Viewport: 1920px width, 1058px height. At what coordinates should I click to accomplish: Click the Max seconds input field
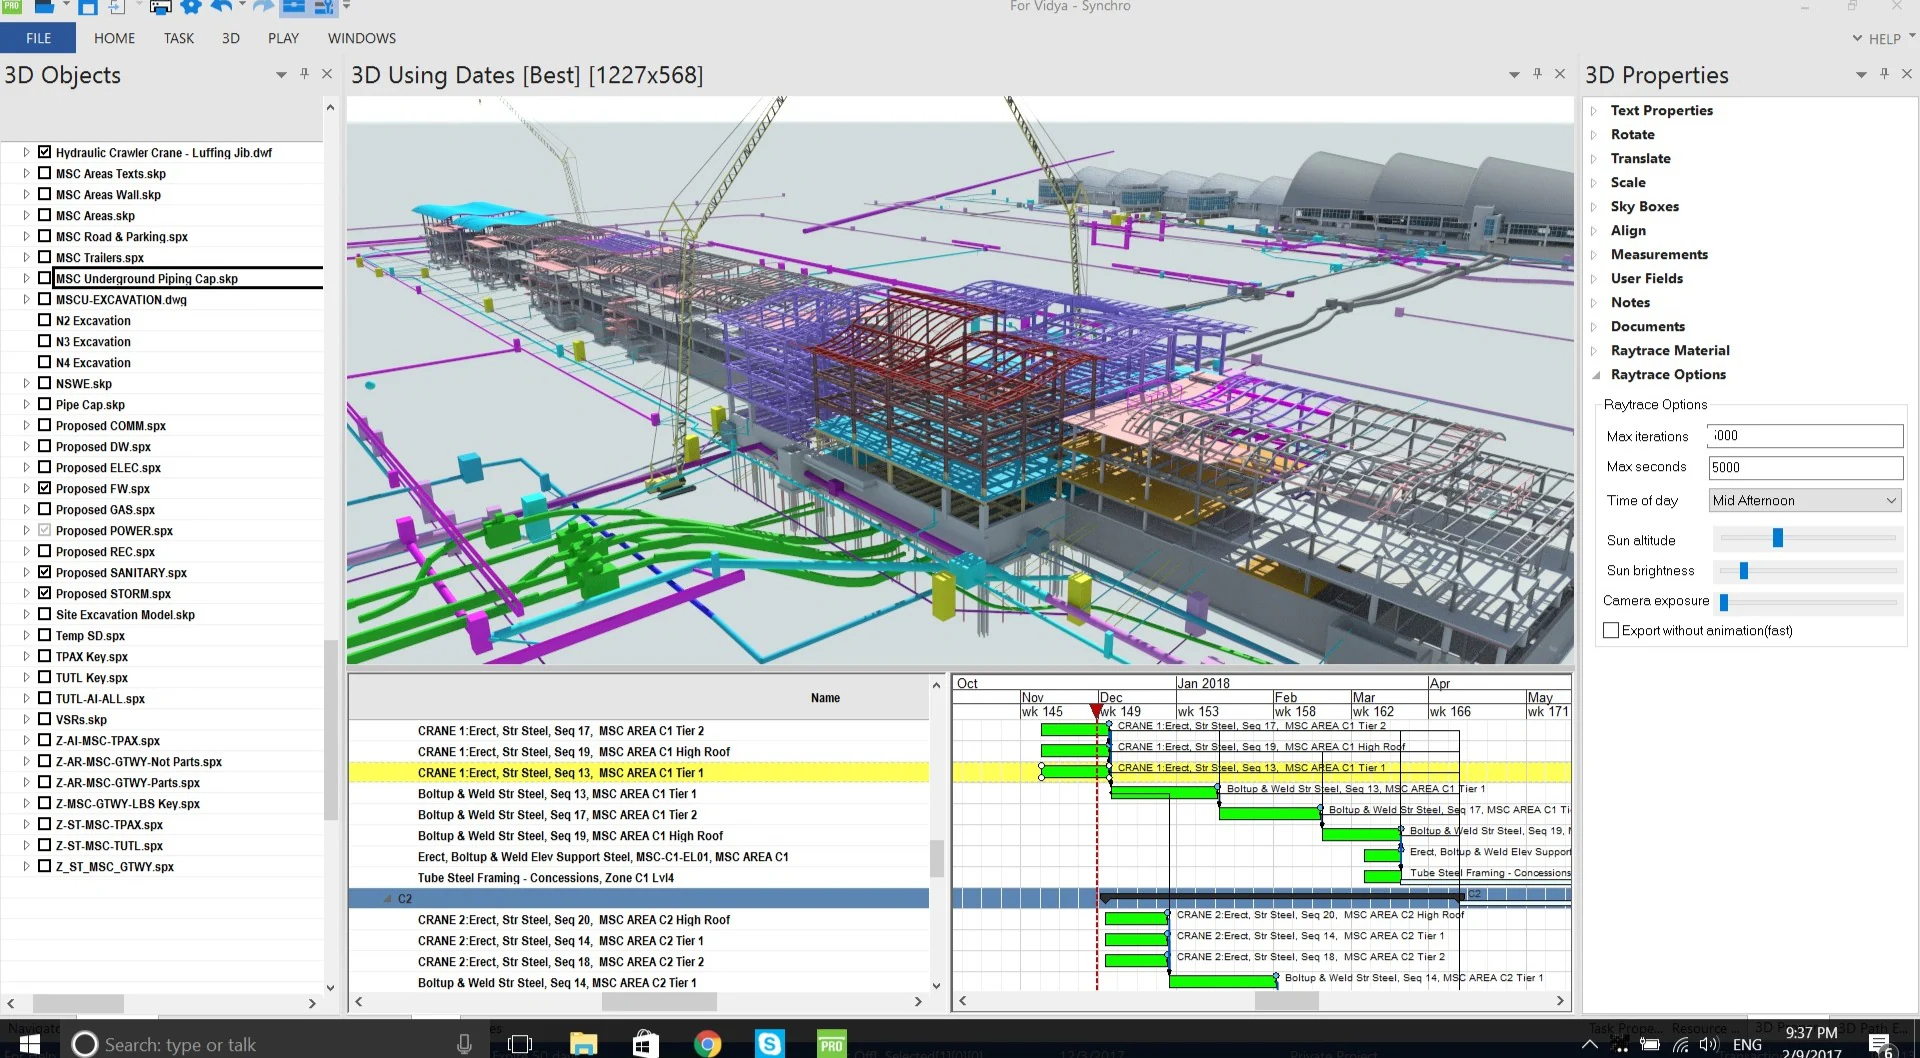tap(1805, 467)
